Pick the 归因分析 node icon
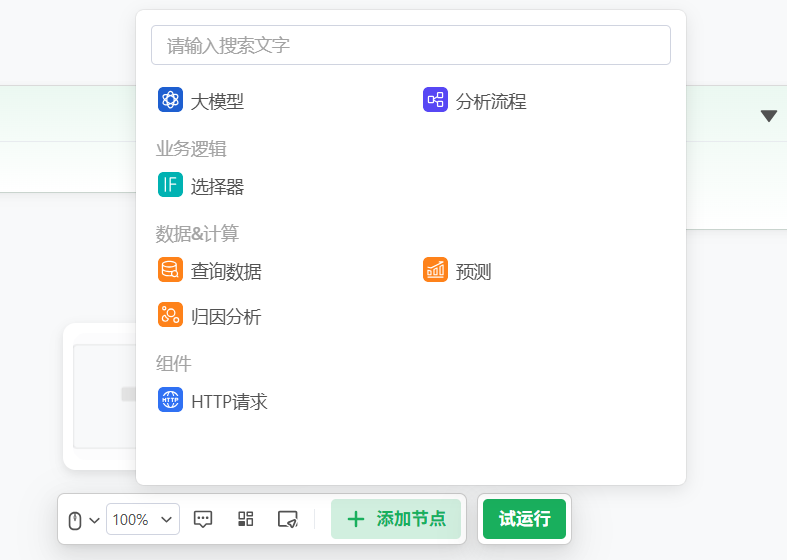This screenshot has height=560, width=787. pyautogui.click(x=170, y=315)
